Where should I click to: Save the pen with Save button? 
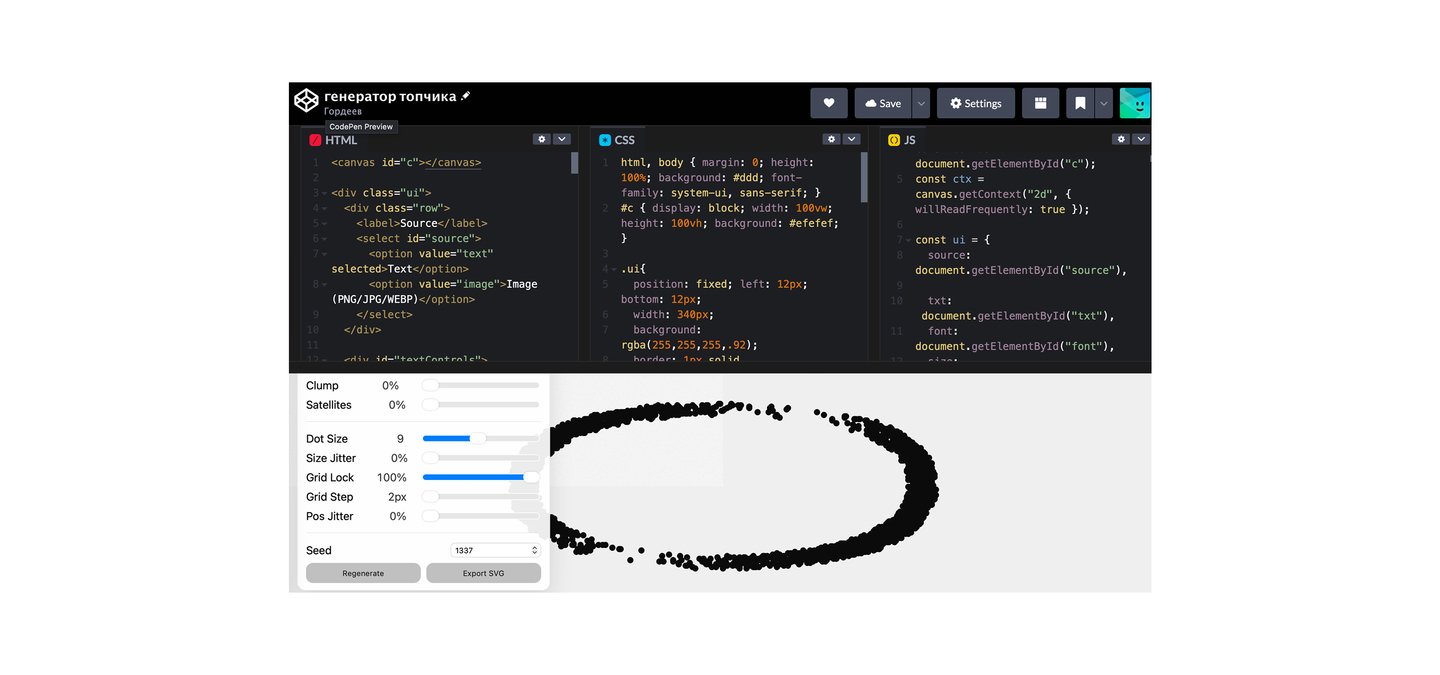883,103
